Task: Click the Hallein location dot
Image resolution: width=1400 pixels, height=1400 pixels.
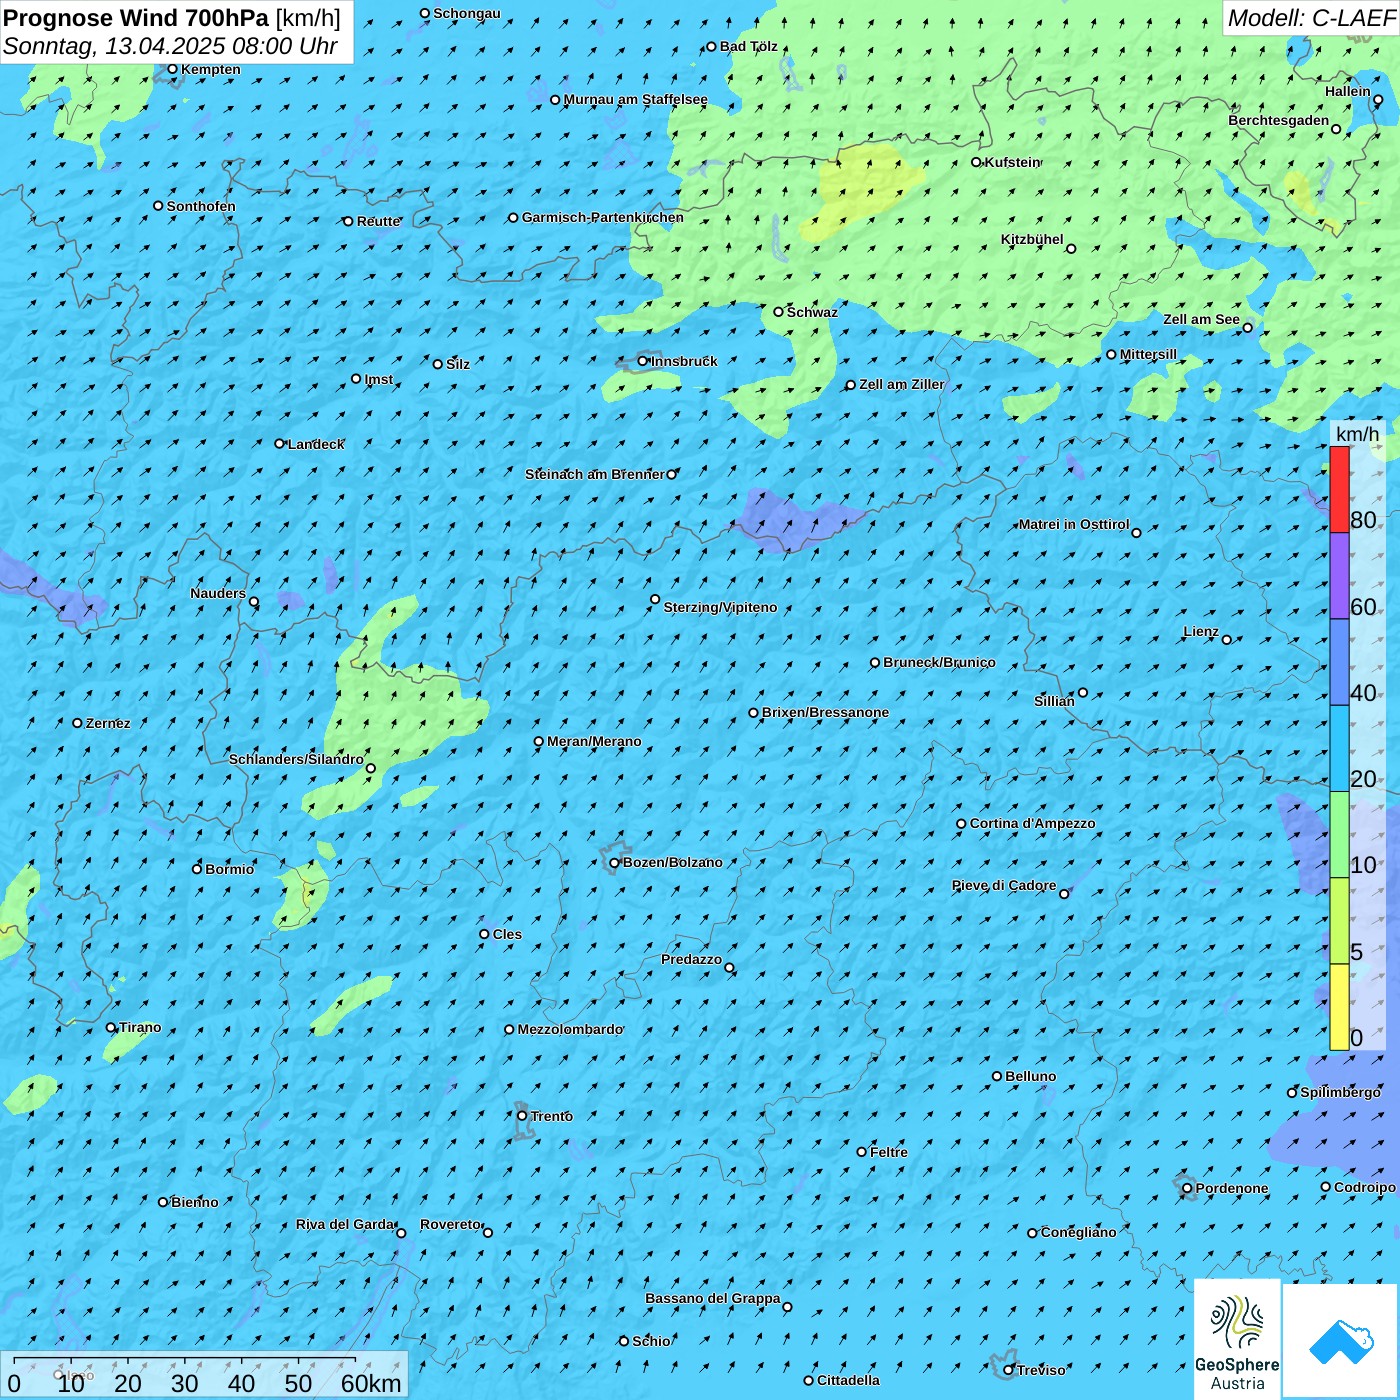Action: pyautogui.click(x=1378, y=100)
